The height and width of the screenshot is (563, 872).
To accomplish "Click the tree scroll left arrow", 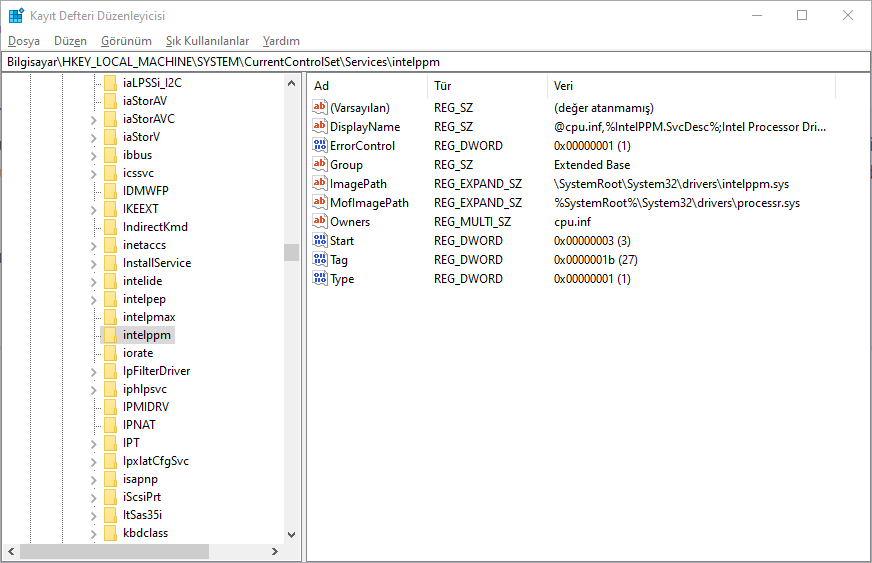I will point(11,551).
